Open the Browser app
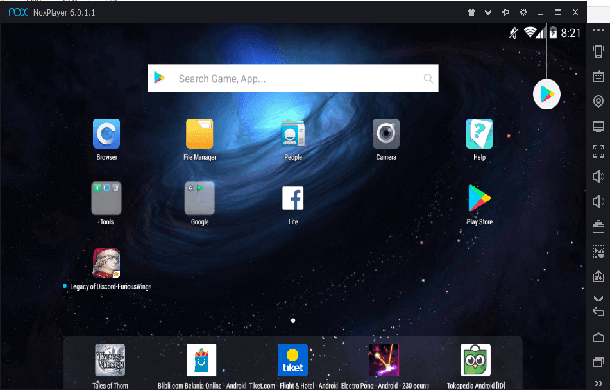This screenshot has height=390, width=610. pyautogui.click(x=107, y=134)
